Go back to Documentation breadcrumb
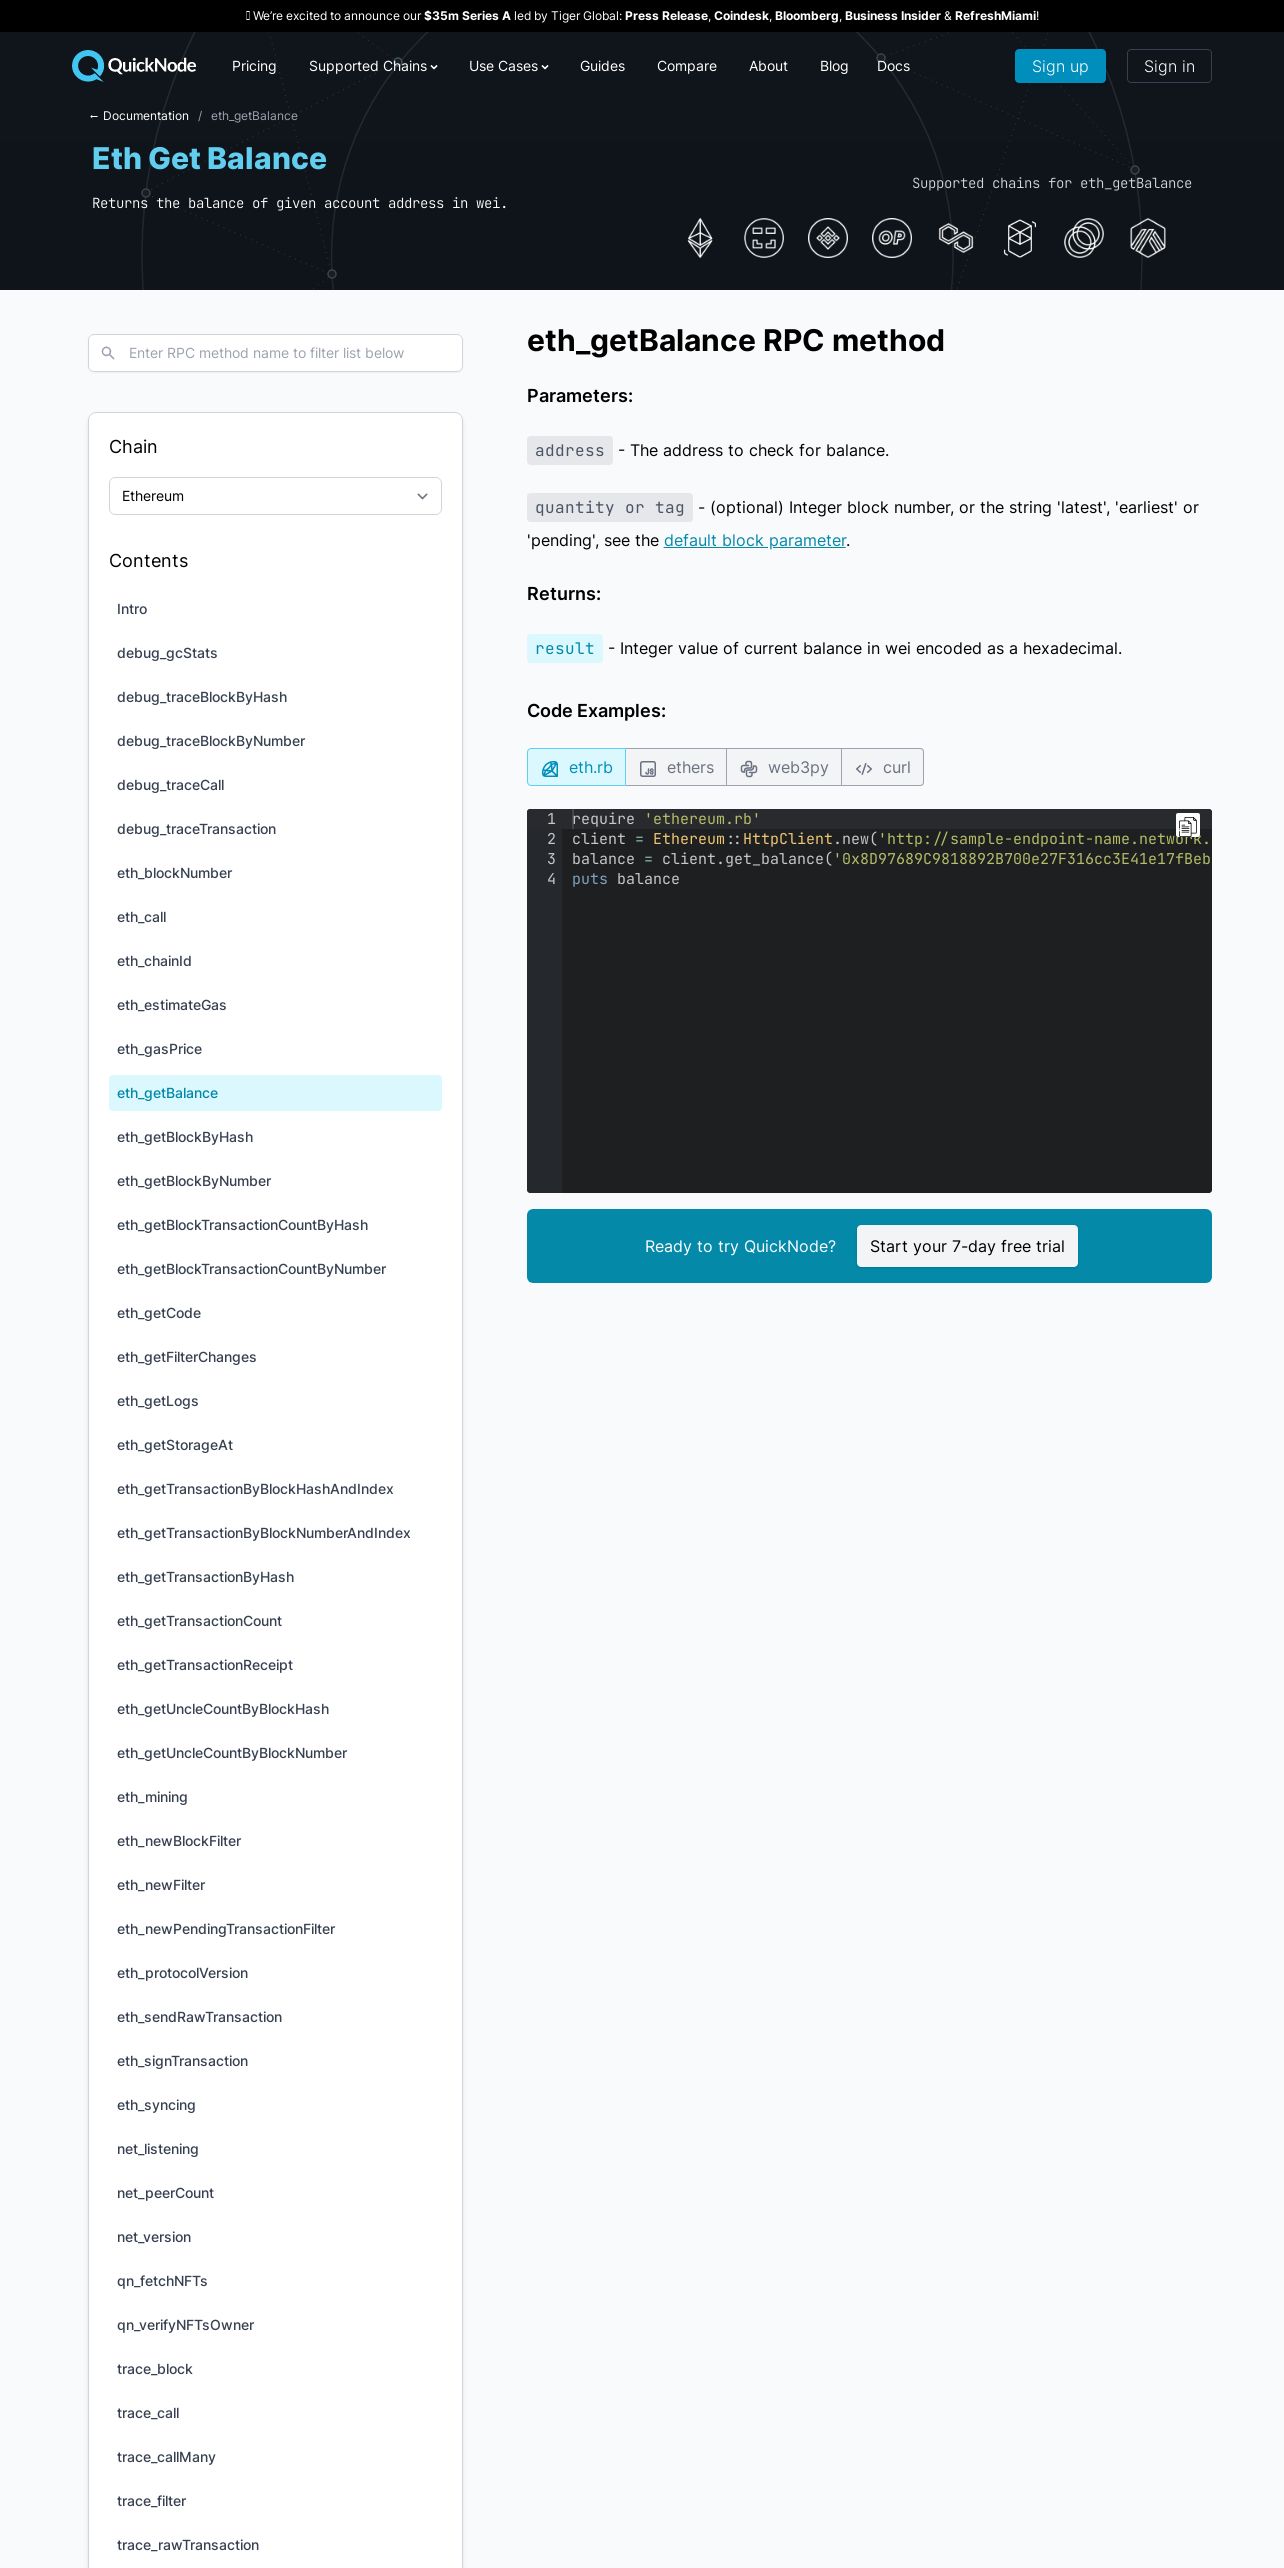Screen dimensions: 1284x2568 click(139, 116)
